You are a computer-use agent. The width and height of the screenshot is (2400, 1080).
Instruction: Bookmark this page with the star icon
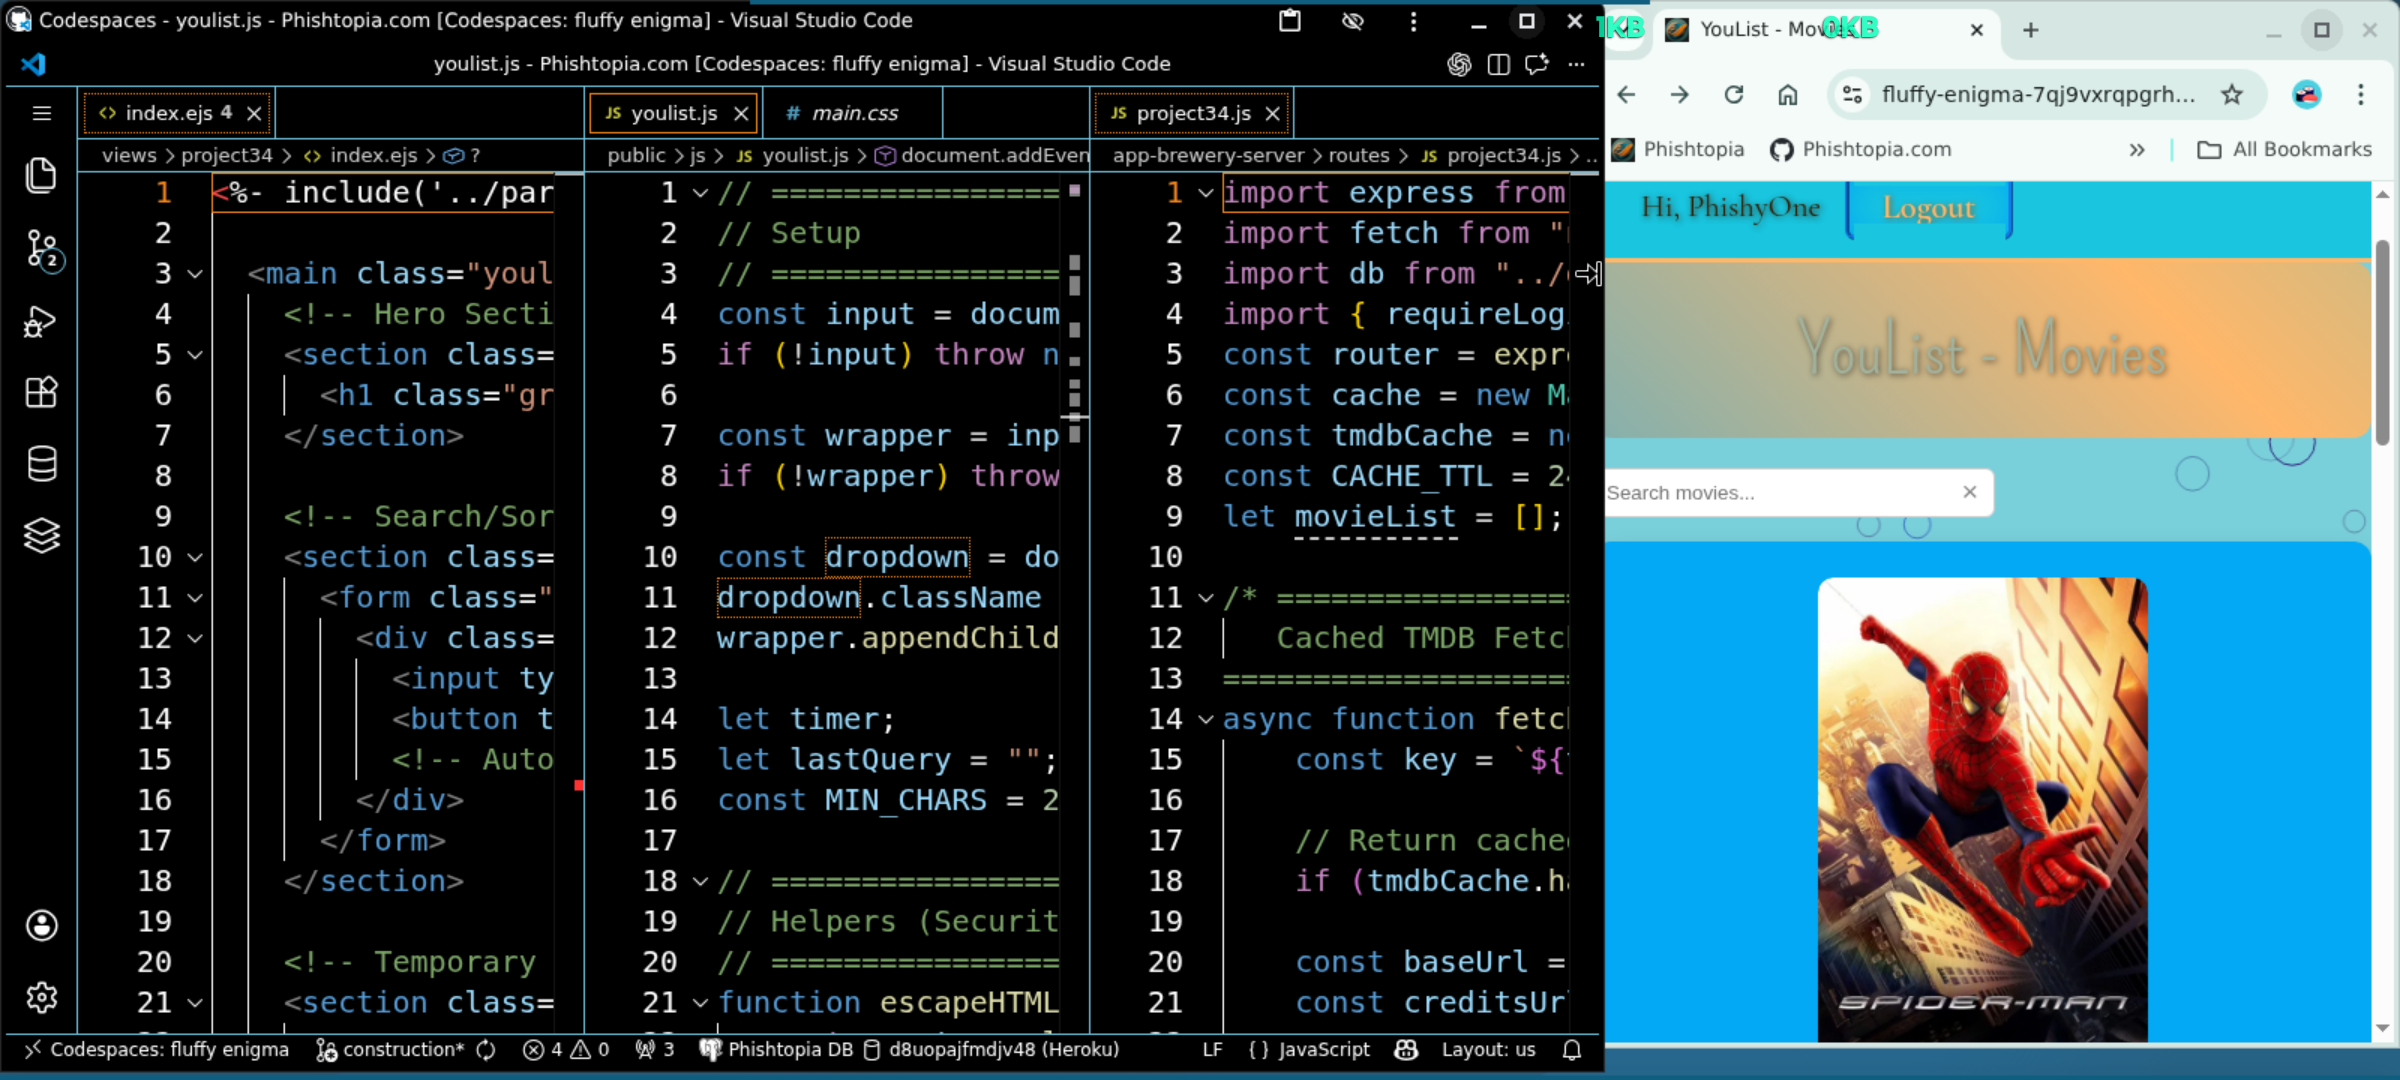pyautogui.click(x=2231, y=94)
